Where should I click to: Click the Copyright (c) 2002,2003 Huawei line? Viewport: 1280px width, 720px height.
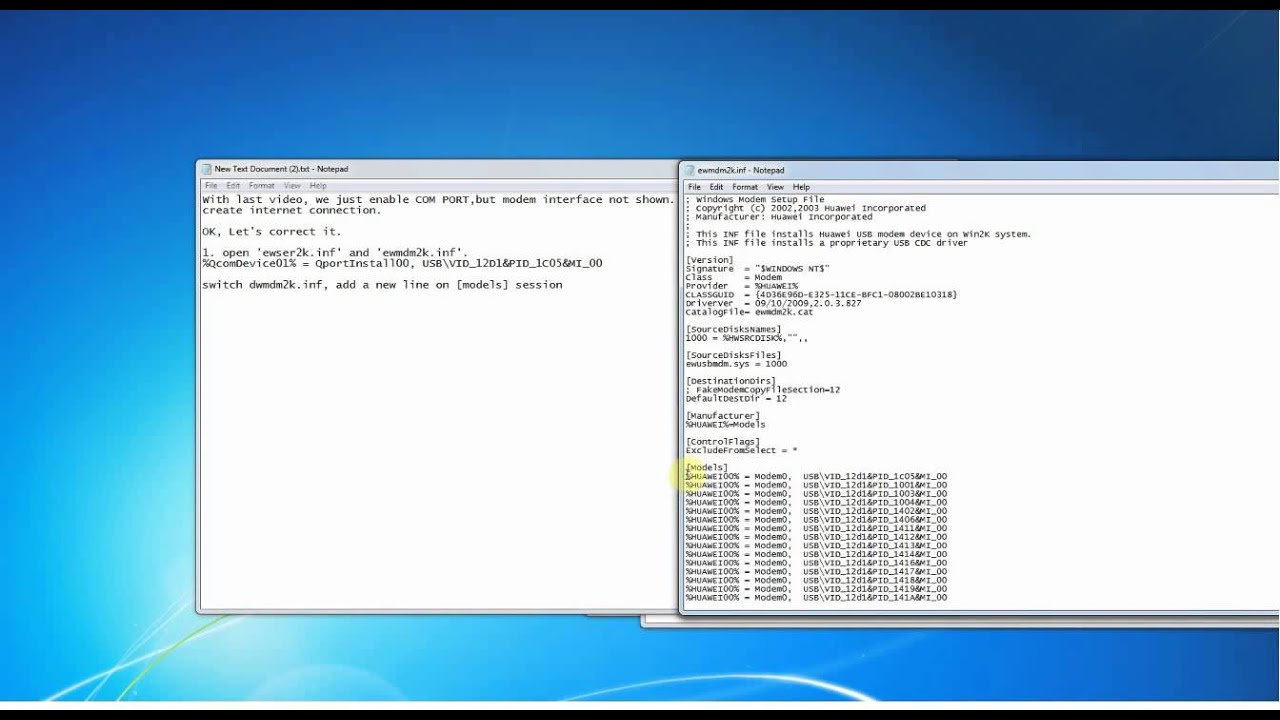[805, 208]
